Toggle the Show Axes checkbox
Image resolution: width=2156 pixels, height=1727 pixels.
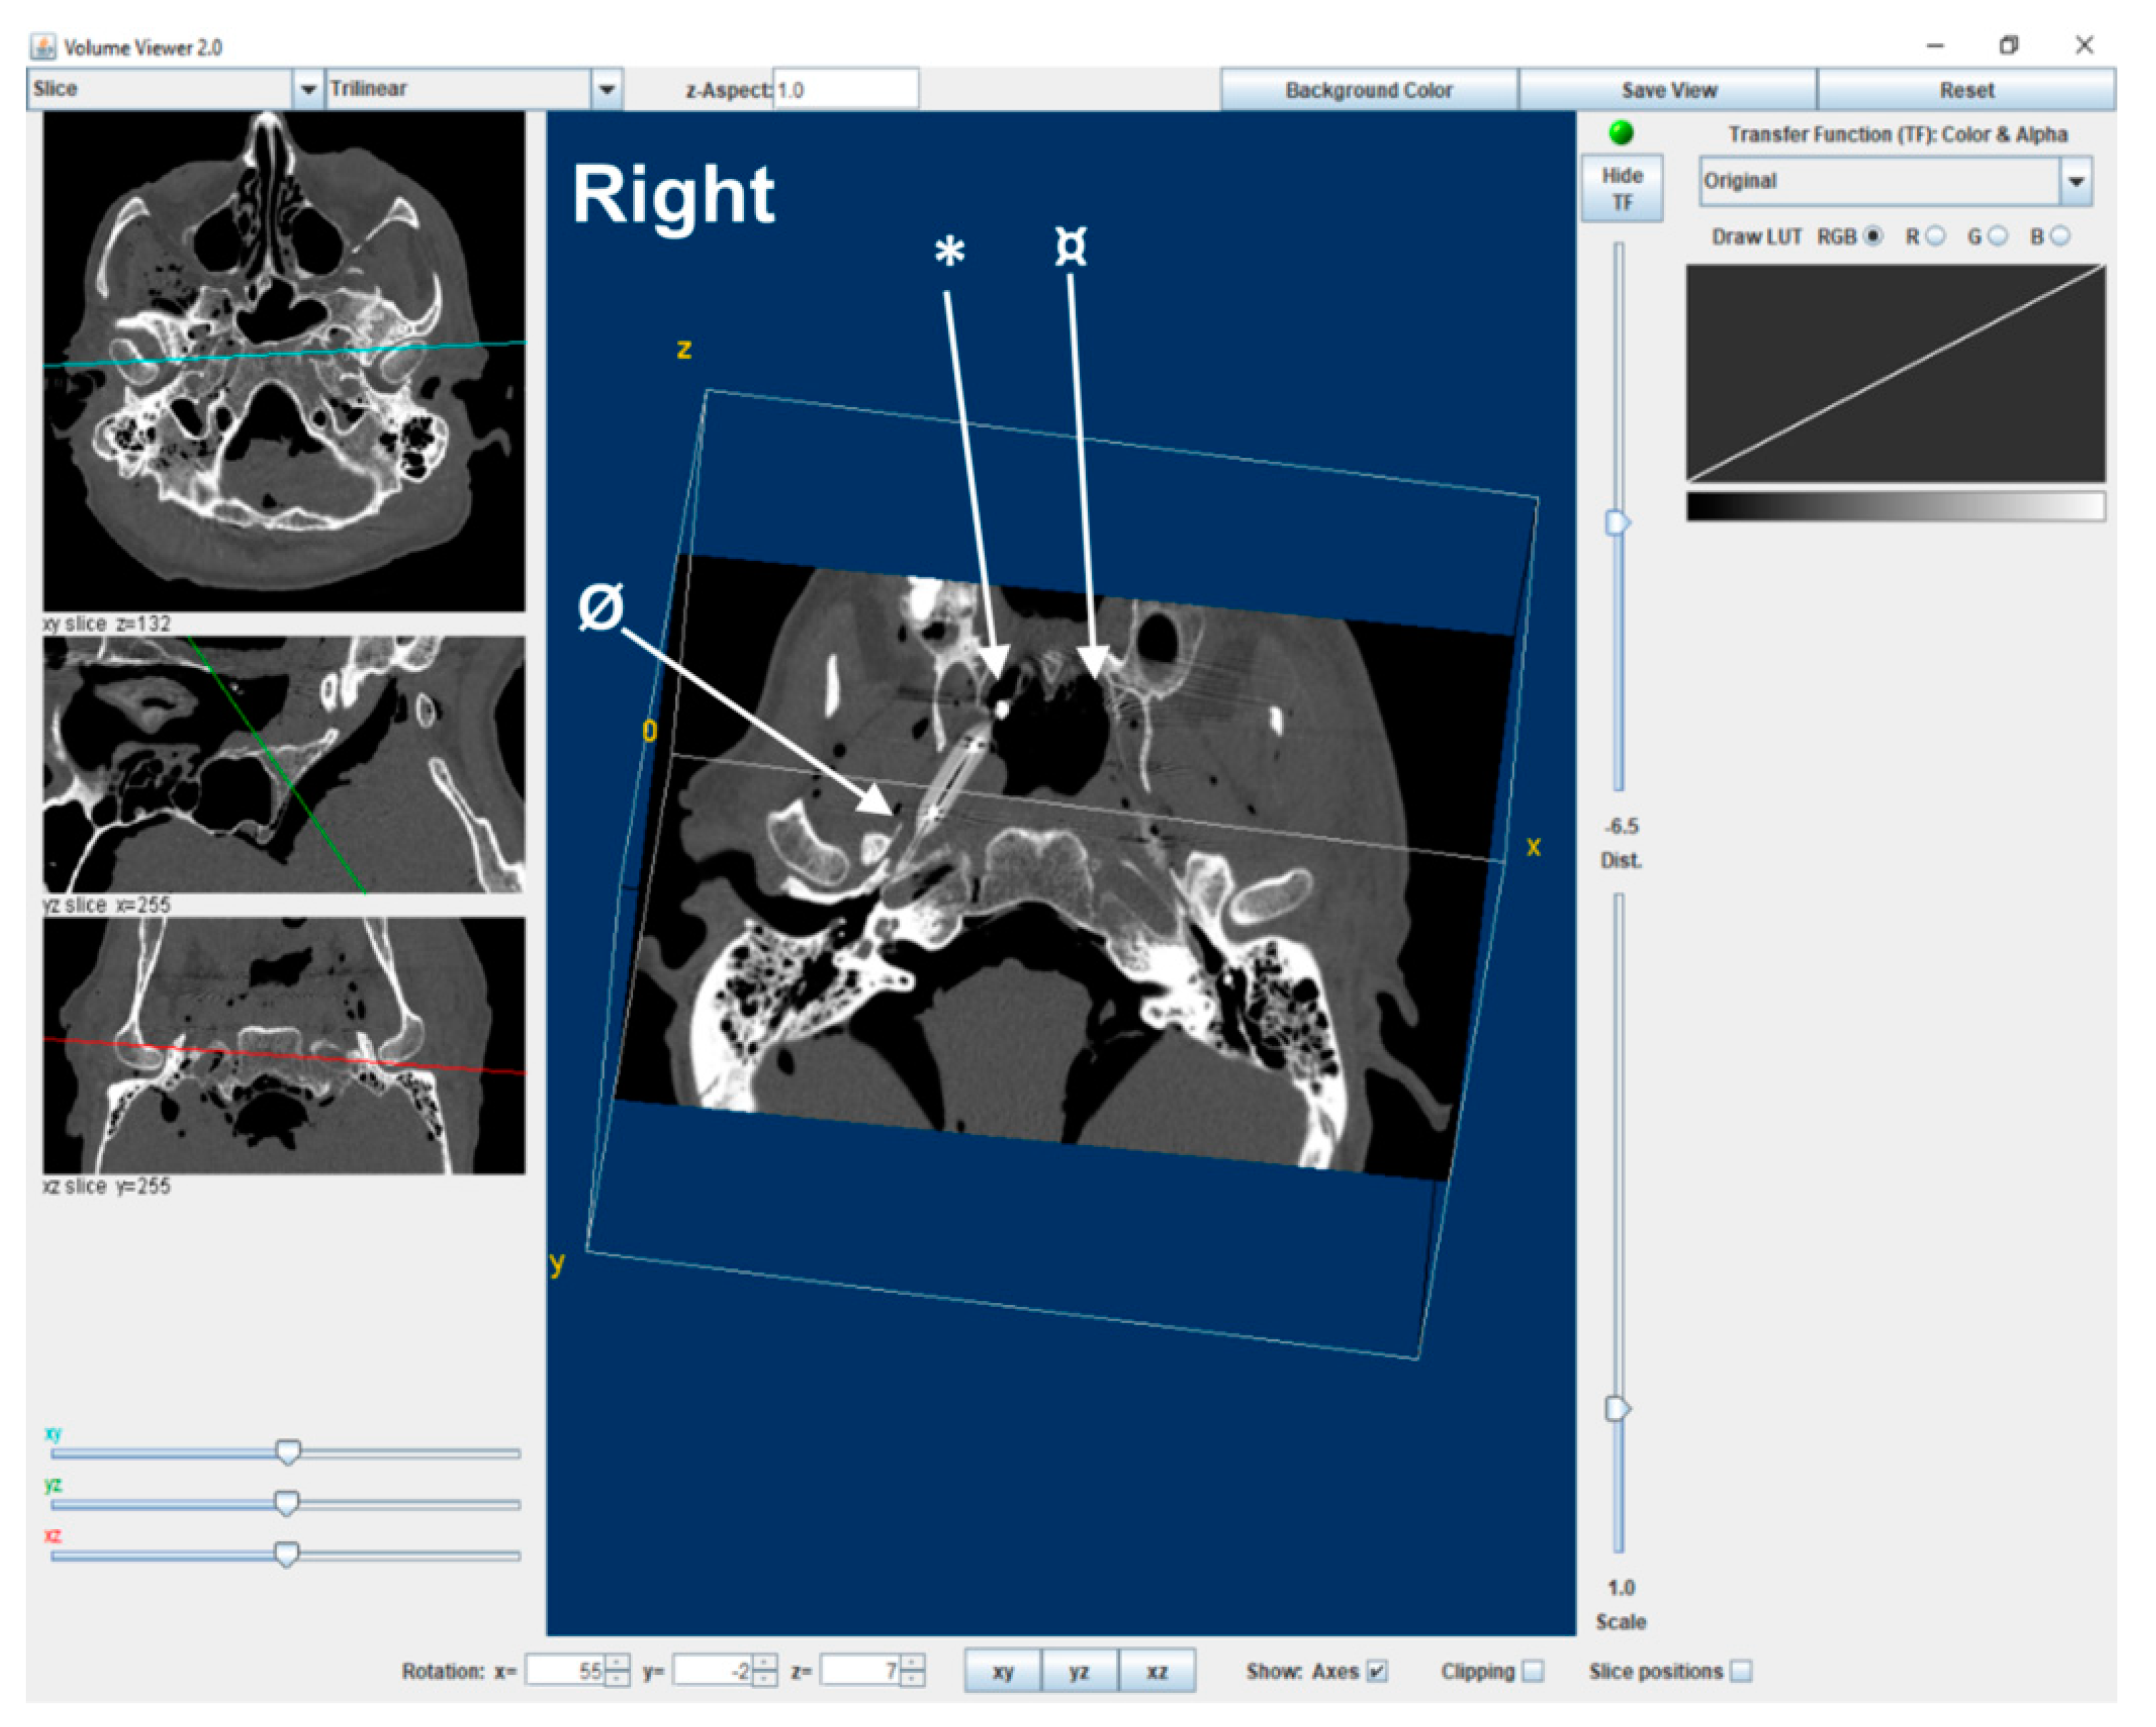tap(1377, 1671)
